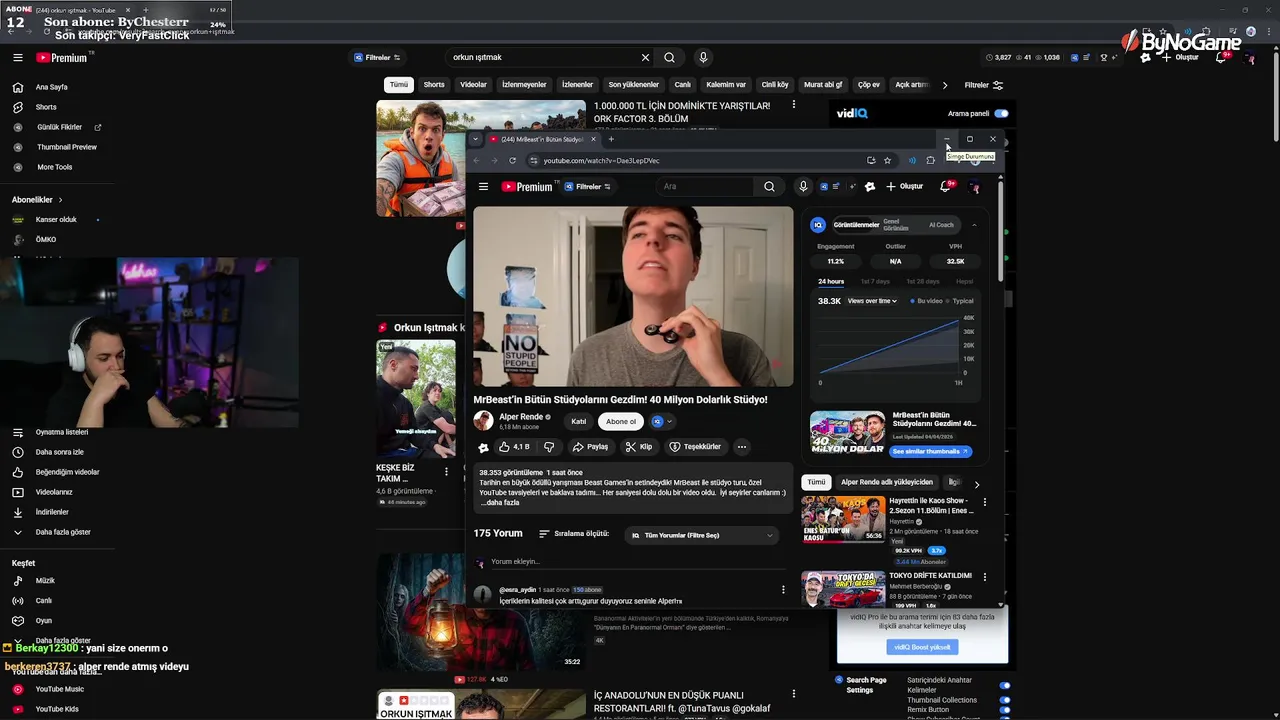This screenshot has width=1280, height=720.
Task: Open Shorts from the left sidebar
Action: [46, 107]
